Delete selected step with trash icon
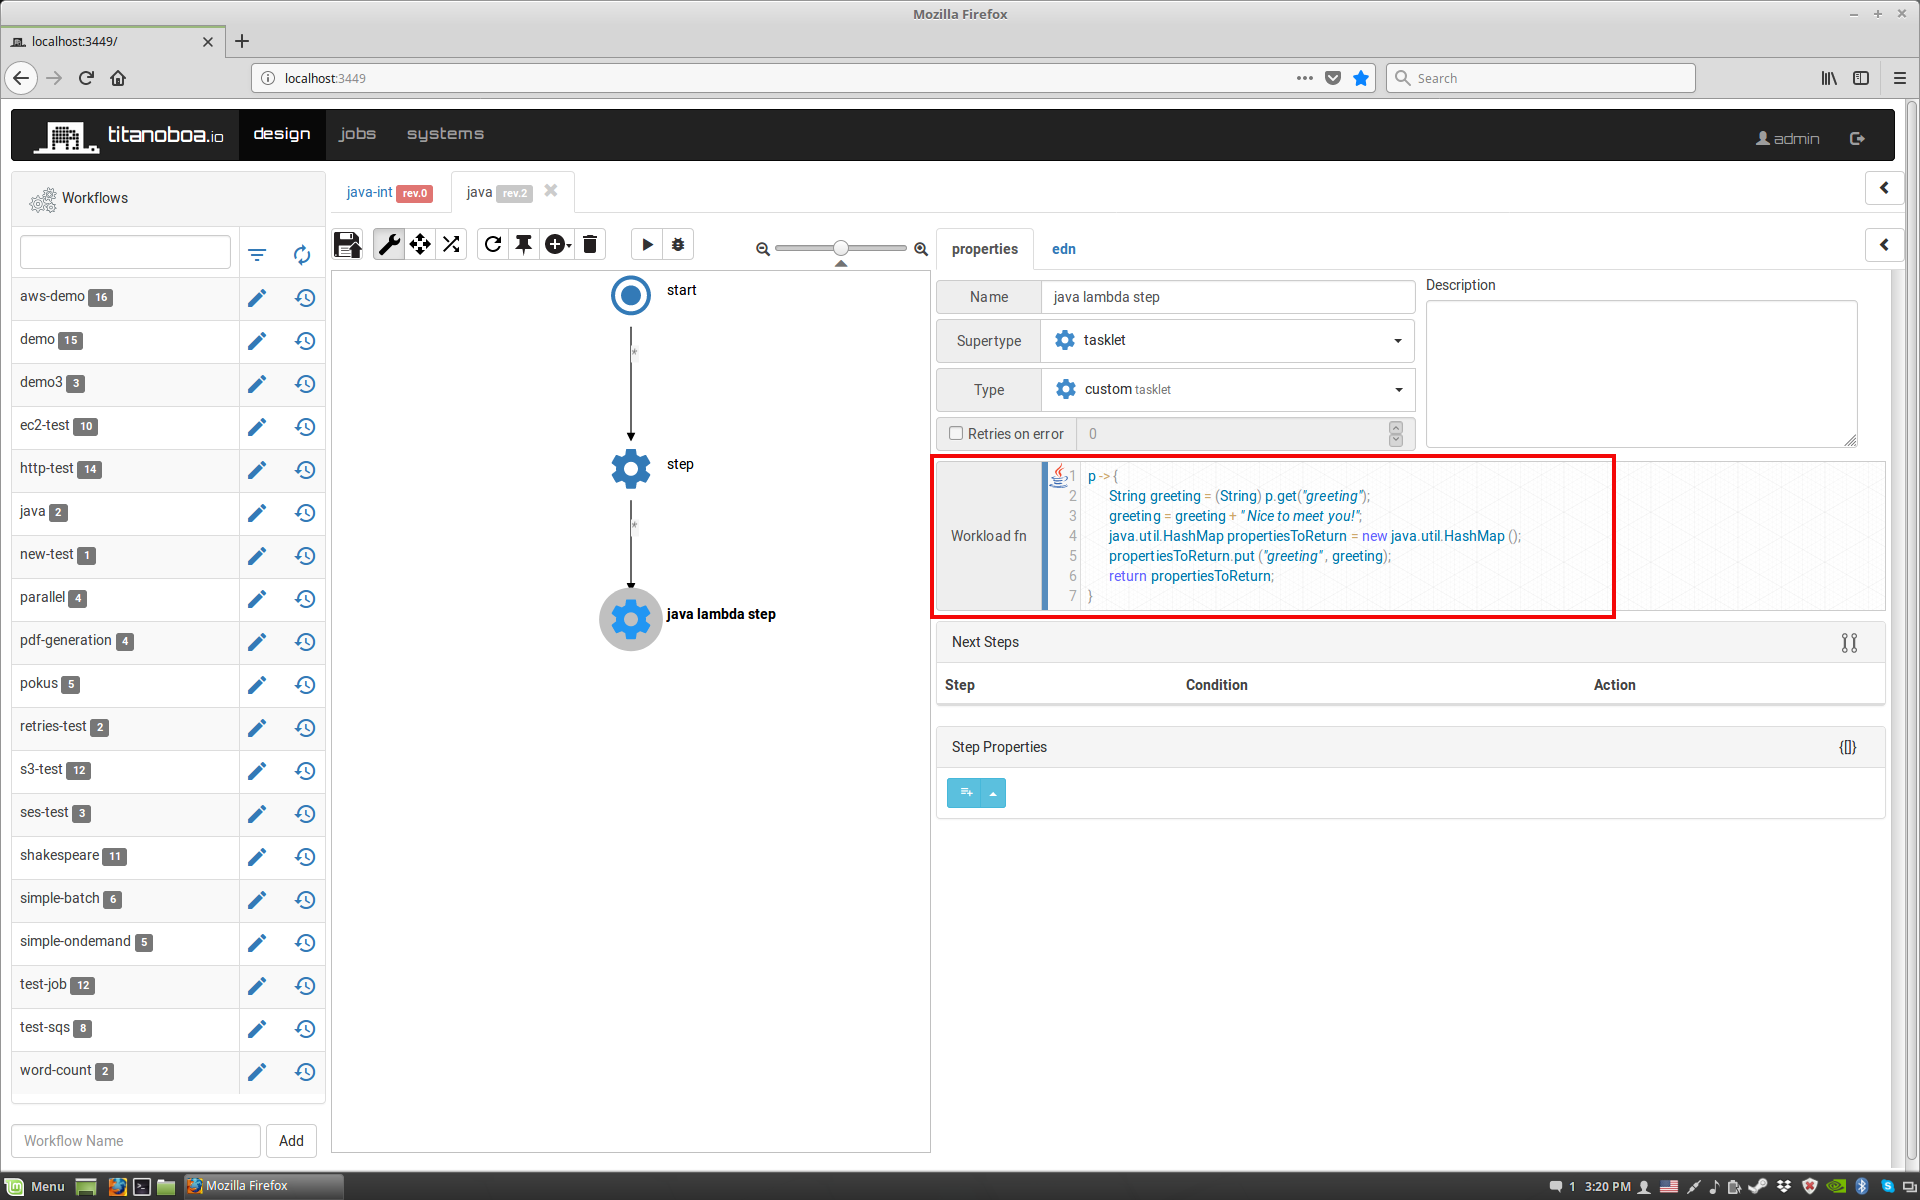The image size is (1920, 1200). coord(590,245)
